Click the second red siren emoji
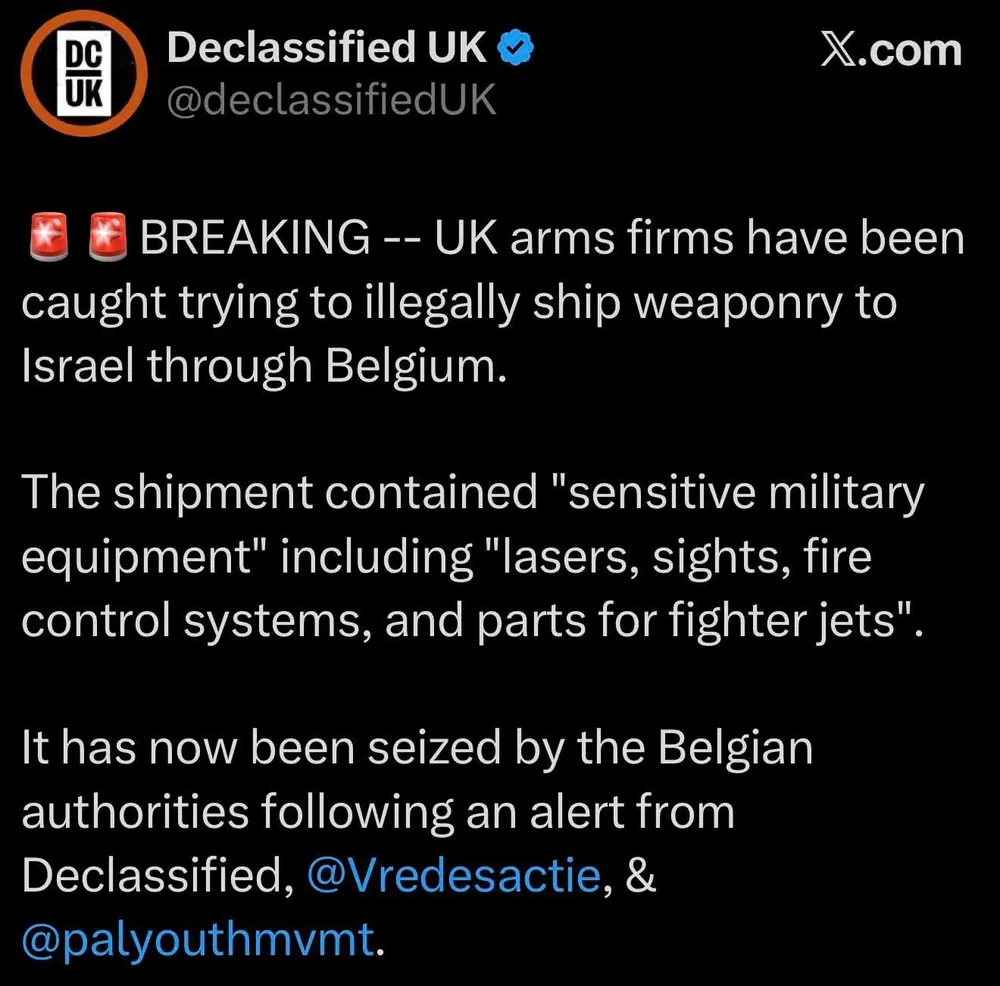The image size is (1000, 986). click(108, 238)
